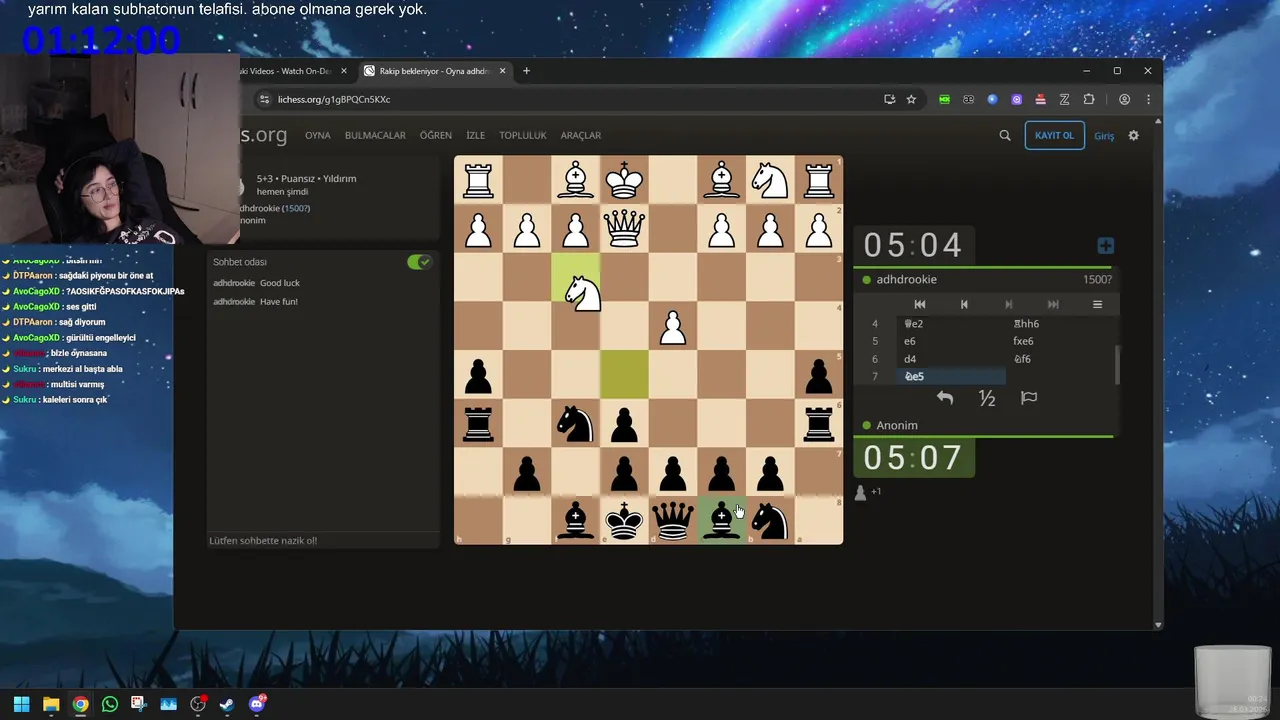The image size is (1280, 720).
Task: Give more time with the plus icon
Action: [x=1105, y=246]
